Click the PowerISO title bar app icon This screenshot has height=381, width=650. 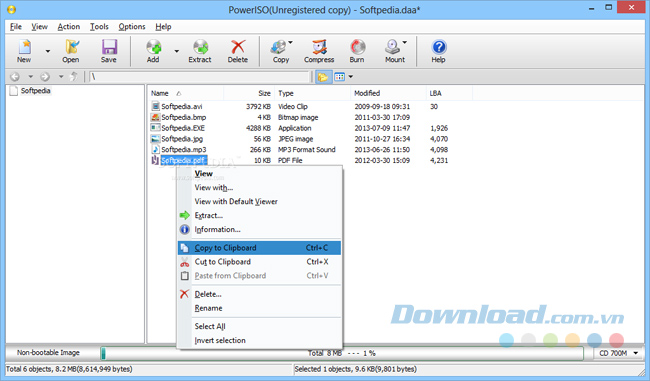click(12, 9)
